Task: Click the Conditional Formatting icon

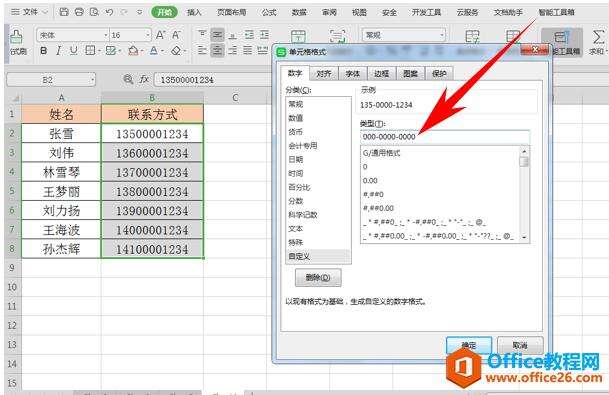Action: [472, 37]
